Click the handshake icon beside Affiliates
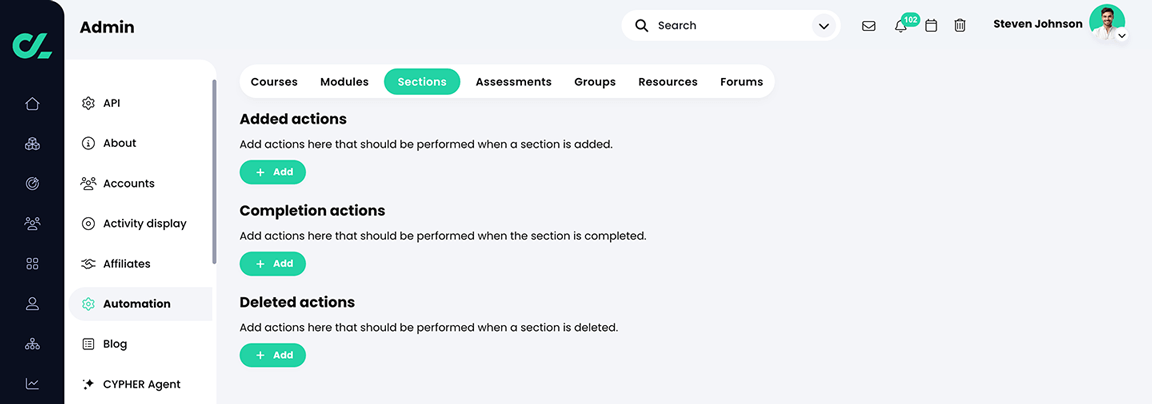Viewport: 1152px width, 404px height. 88,264
